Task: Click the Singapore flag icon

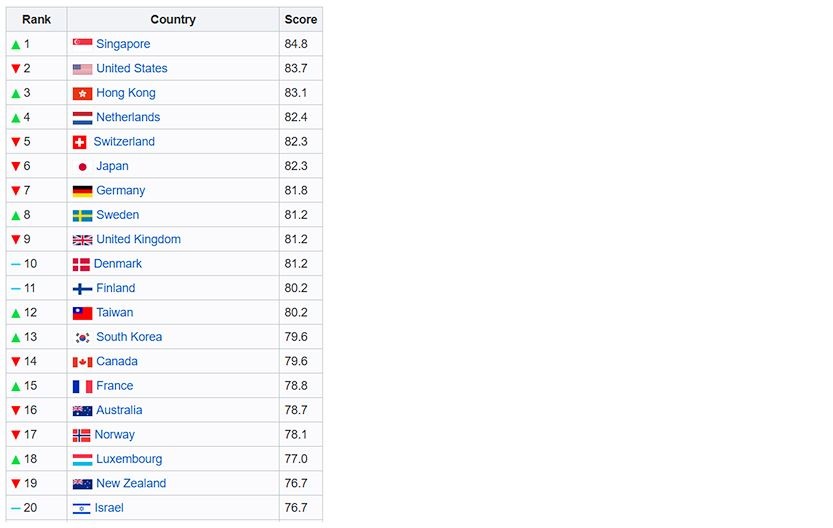Action: [82, 44]
